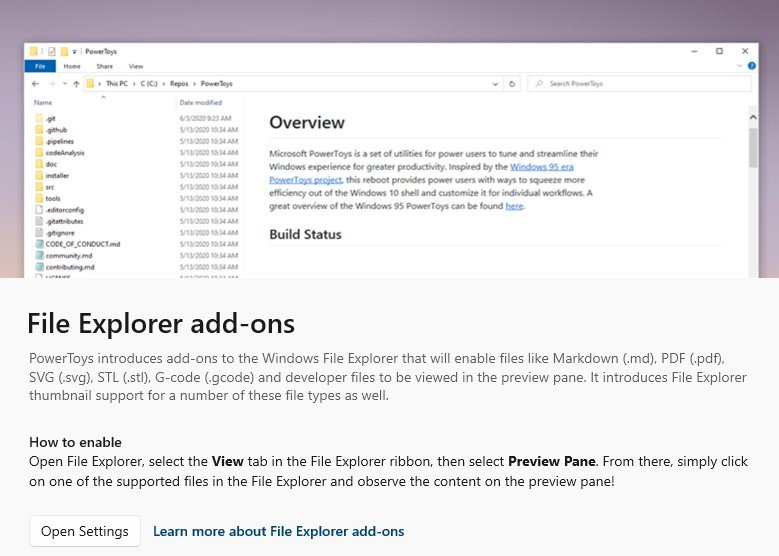Open the View ribbon tab
The width and height of the screenshot is (779, 556).
coord(136,66)
